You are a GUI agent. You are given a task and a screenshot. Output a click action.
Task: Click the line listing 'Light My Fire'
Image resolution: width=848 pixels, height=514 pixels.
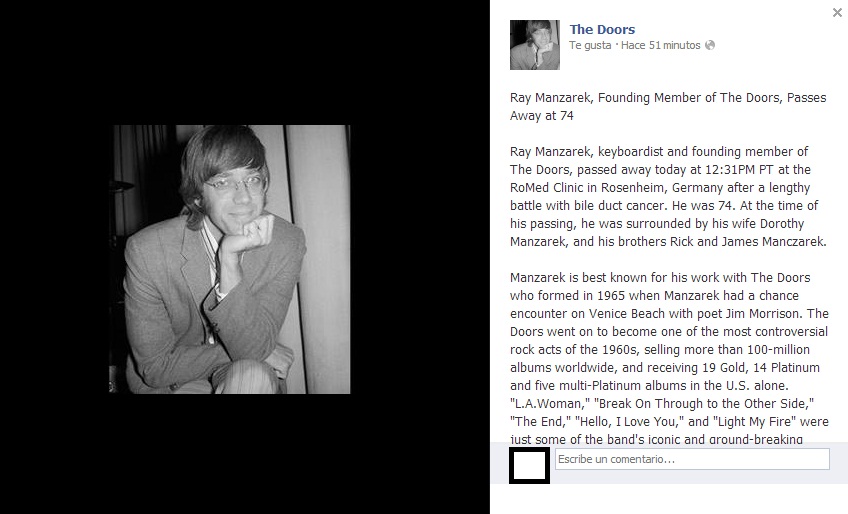coord(669,421)
